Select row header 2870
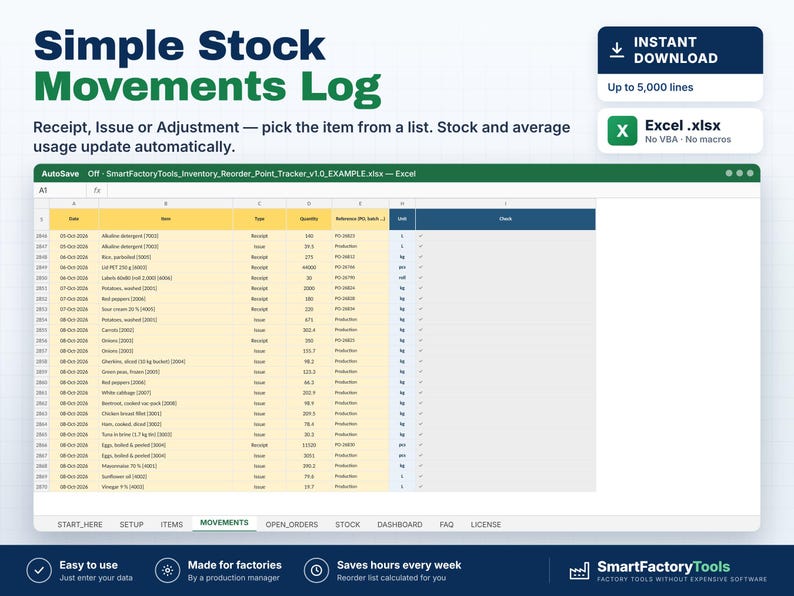 pos(42,487)
